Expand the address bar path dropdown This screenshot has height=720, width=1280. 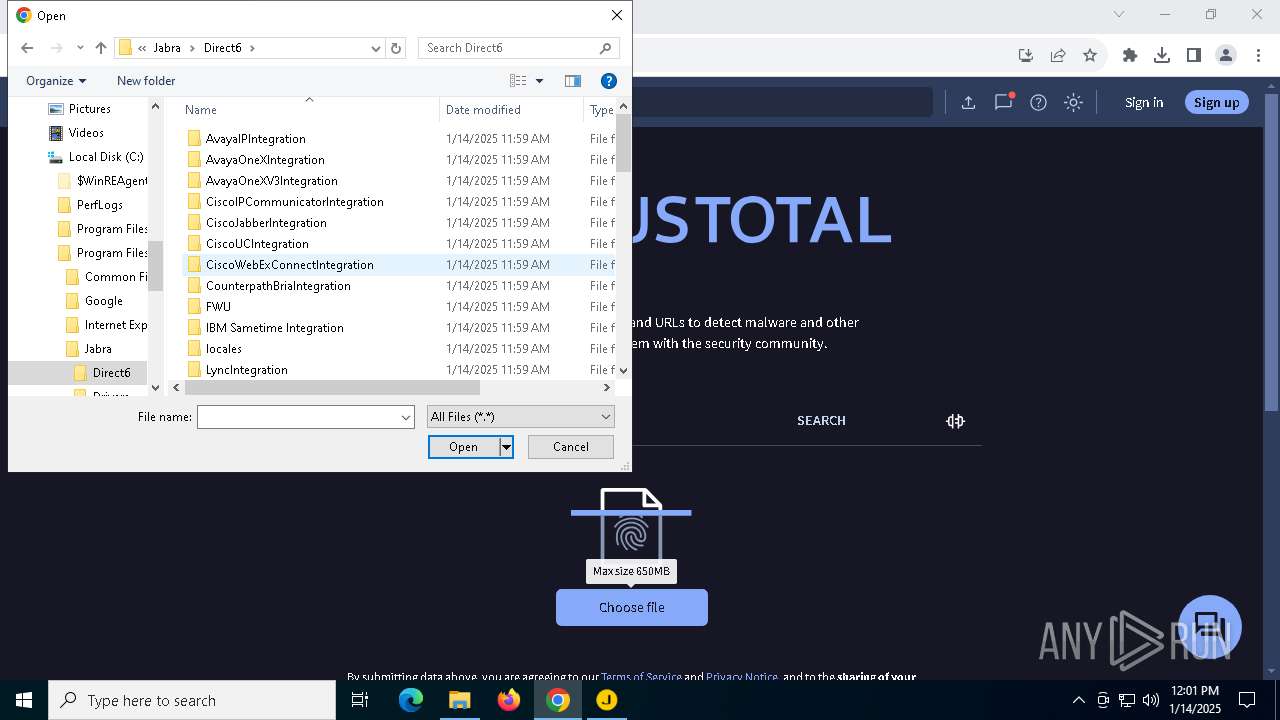click(x=376, y=48)
